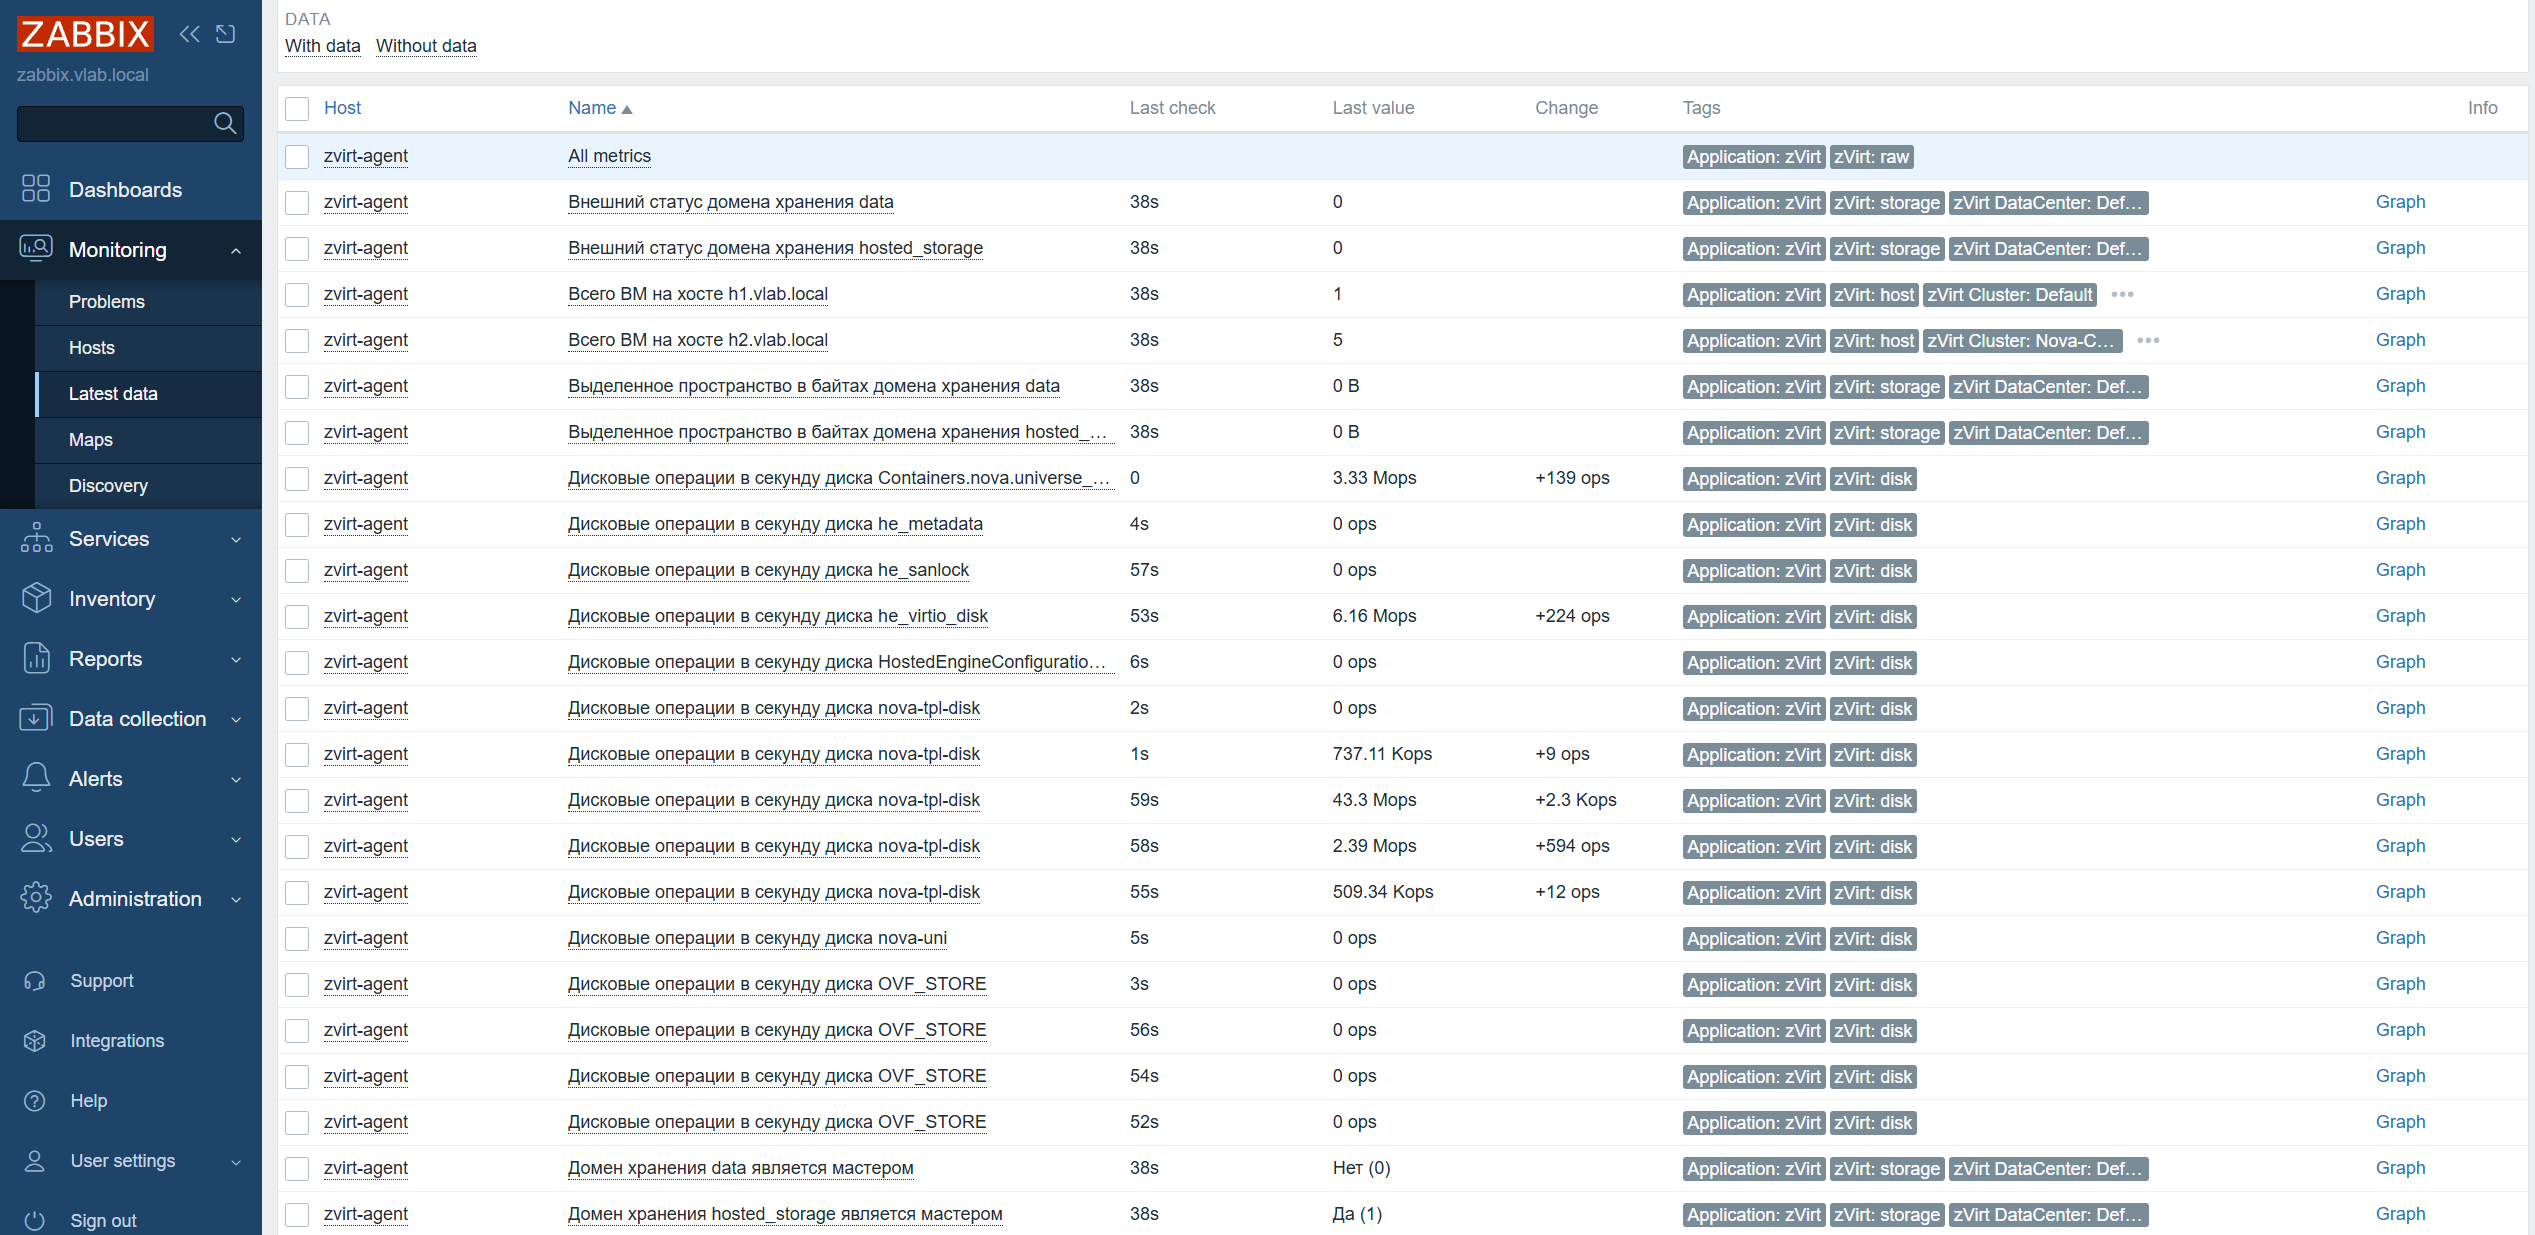Viewport: 2535px width, 1235px height.
Task: Click the search magnifier icon
Action: click(x=225, y=123)
